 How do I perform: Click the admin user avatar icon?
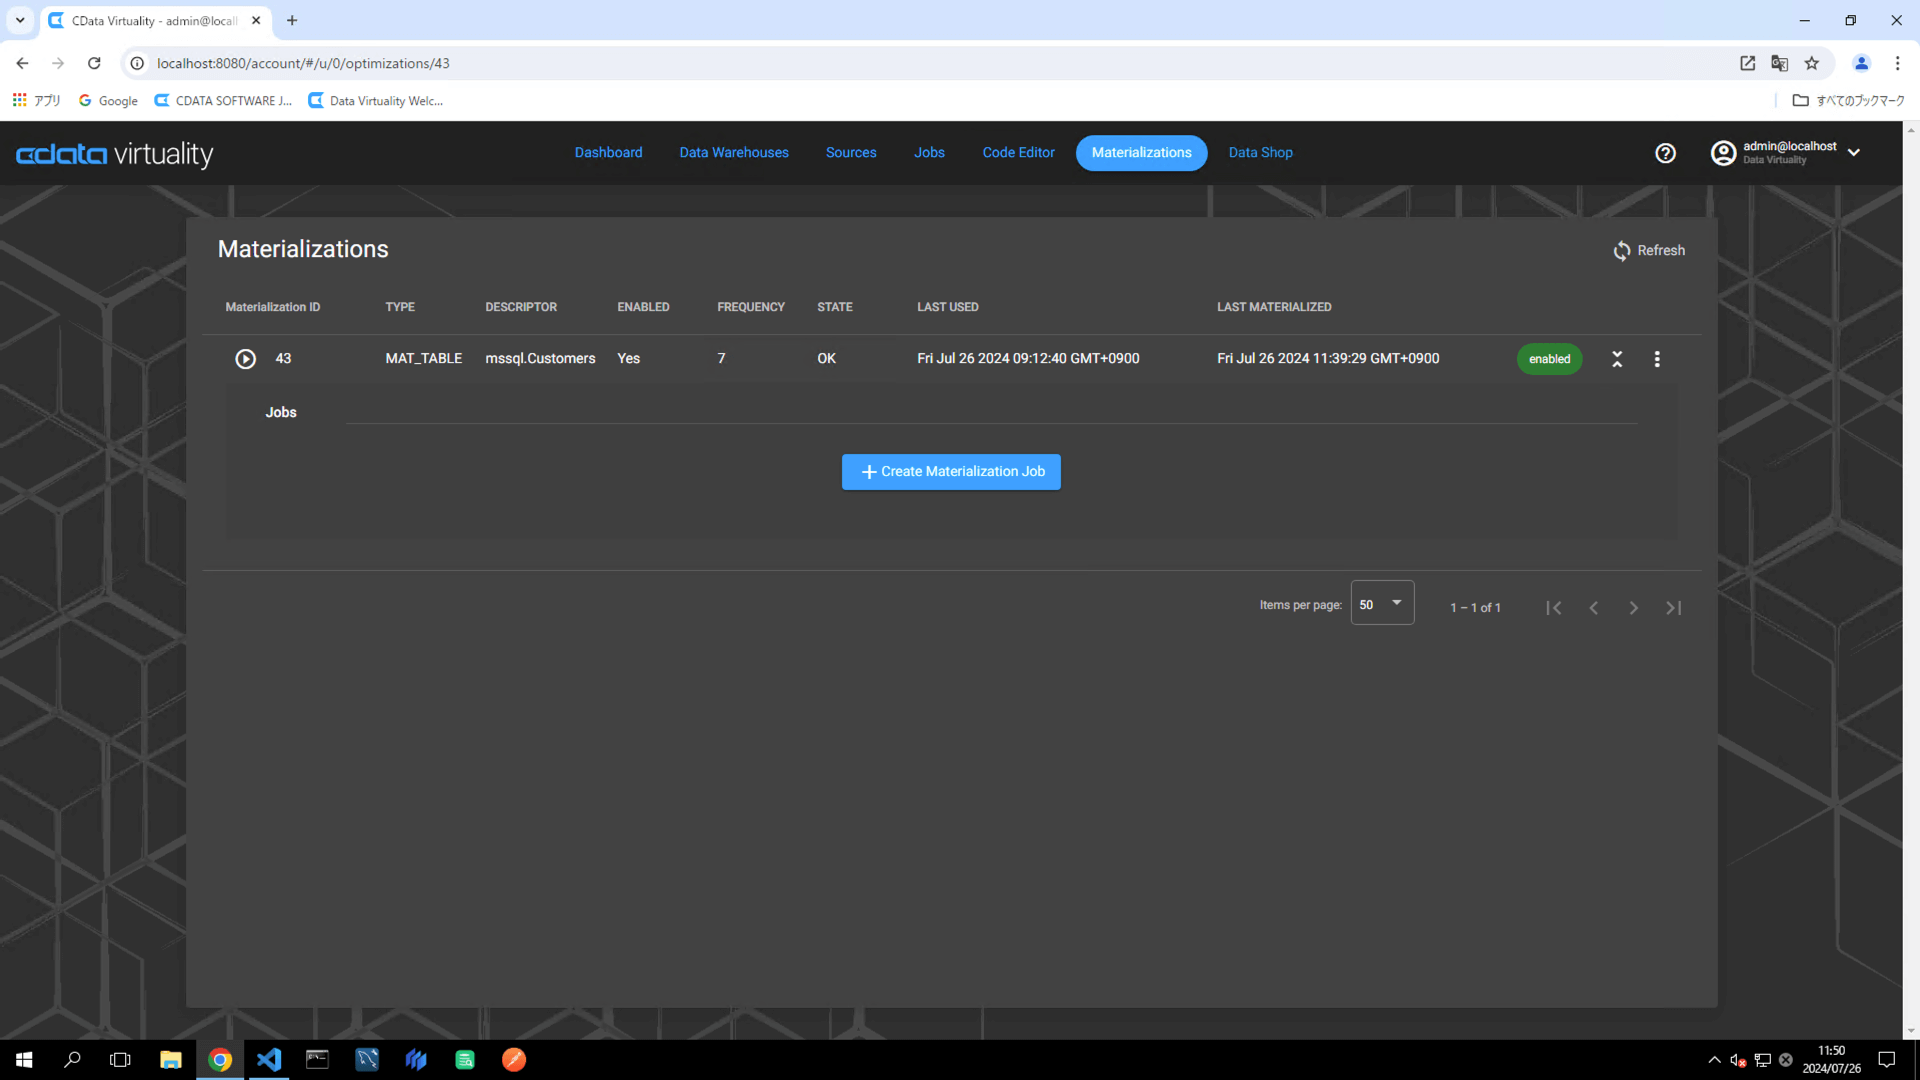pos(1723,153)
